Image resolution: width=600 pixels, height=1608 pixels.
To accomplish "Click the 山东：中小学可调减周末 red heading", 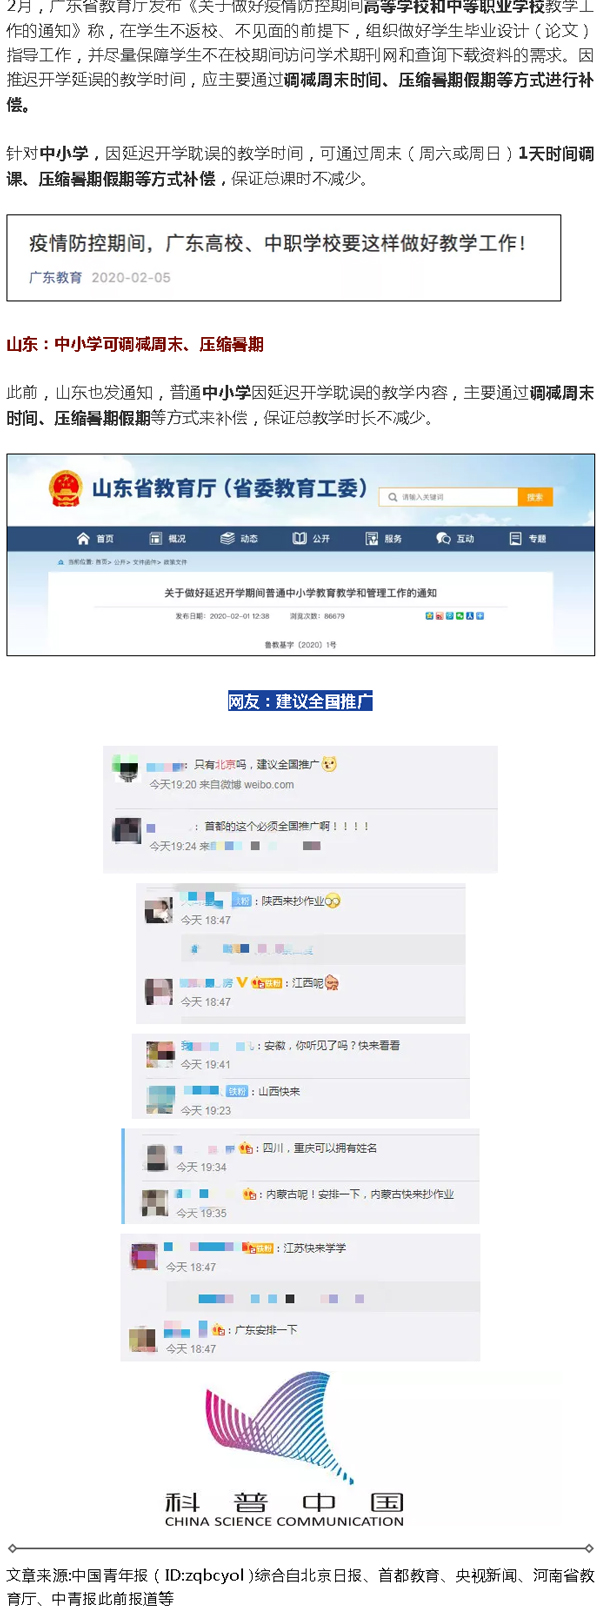I will [x=135, y=344].
